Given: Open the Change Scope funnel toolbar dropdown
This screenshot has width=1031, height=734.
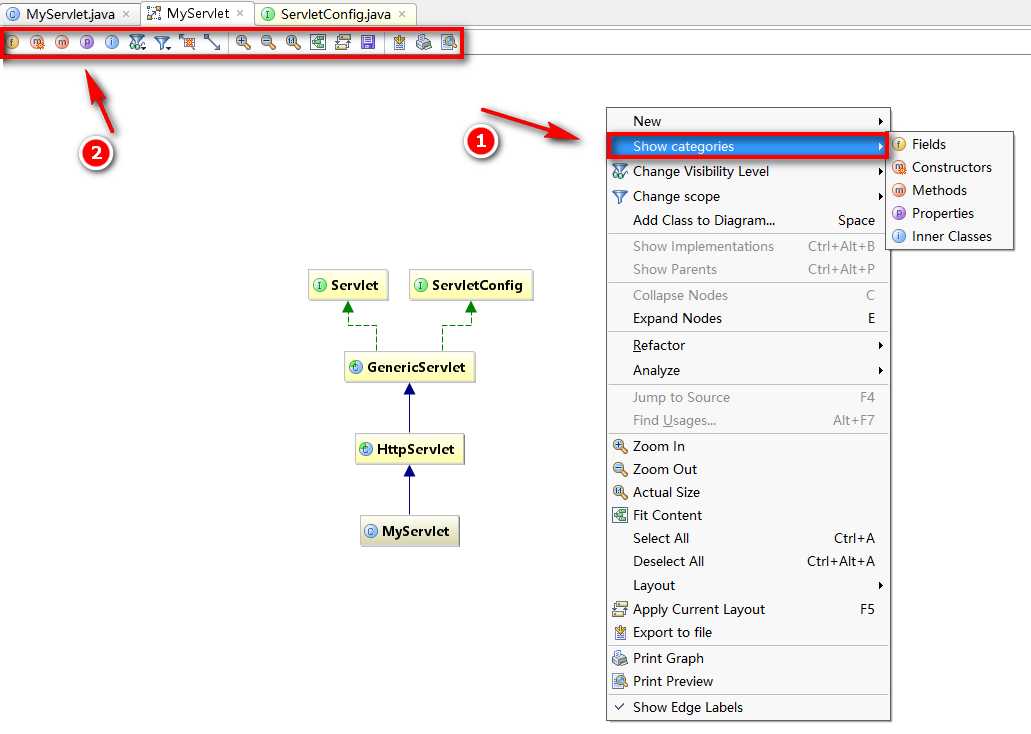Looking at the screenshot, I should coord(162,43).
